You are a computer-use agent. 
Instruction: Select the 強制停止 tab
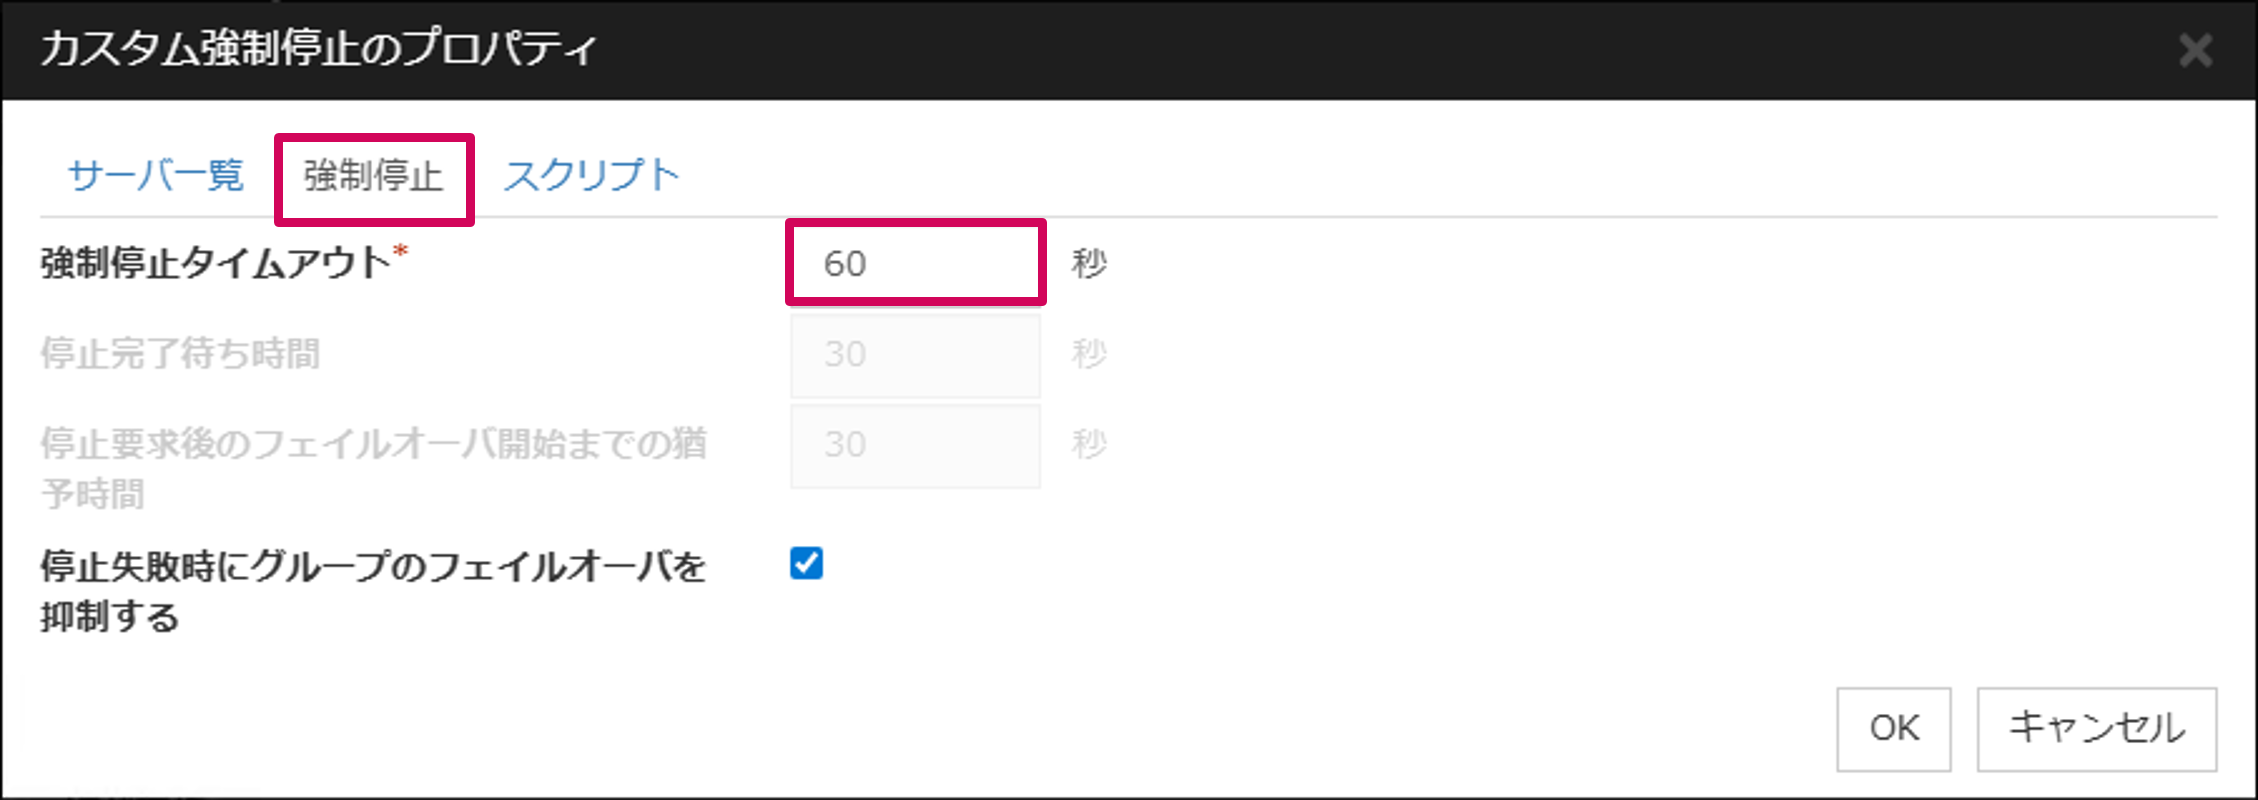pyautogui.click(x=373, y=177)
